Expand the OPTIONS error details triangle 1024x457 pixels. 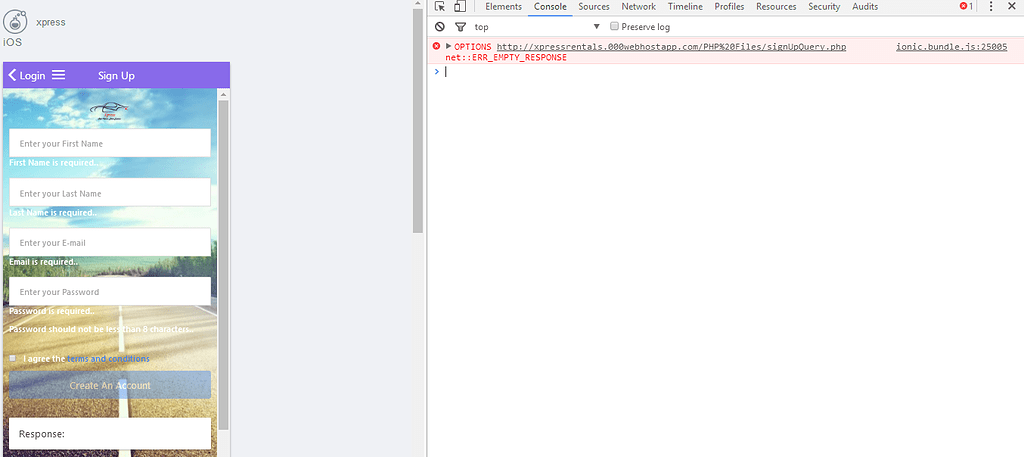(449, 46)
